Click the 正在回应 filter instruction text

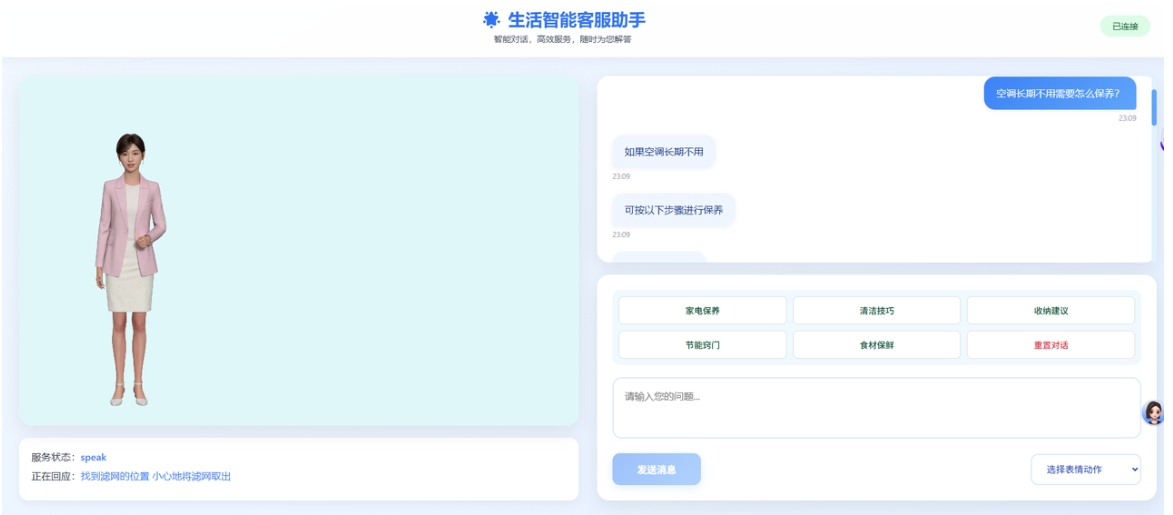pyautogui.click(x=156, y=477)
